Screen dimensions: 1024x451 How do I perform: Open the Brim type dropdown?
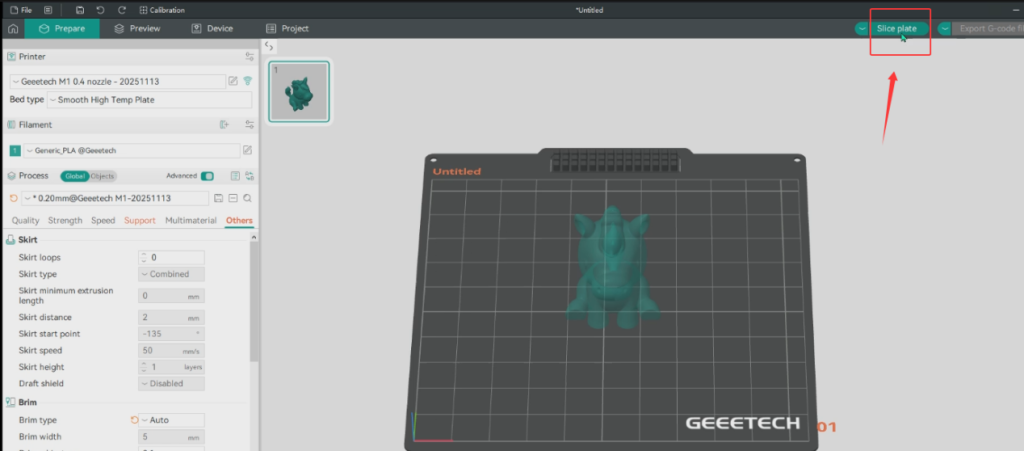[x=171, y=420]
